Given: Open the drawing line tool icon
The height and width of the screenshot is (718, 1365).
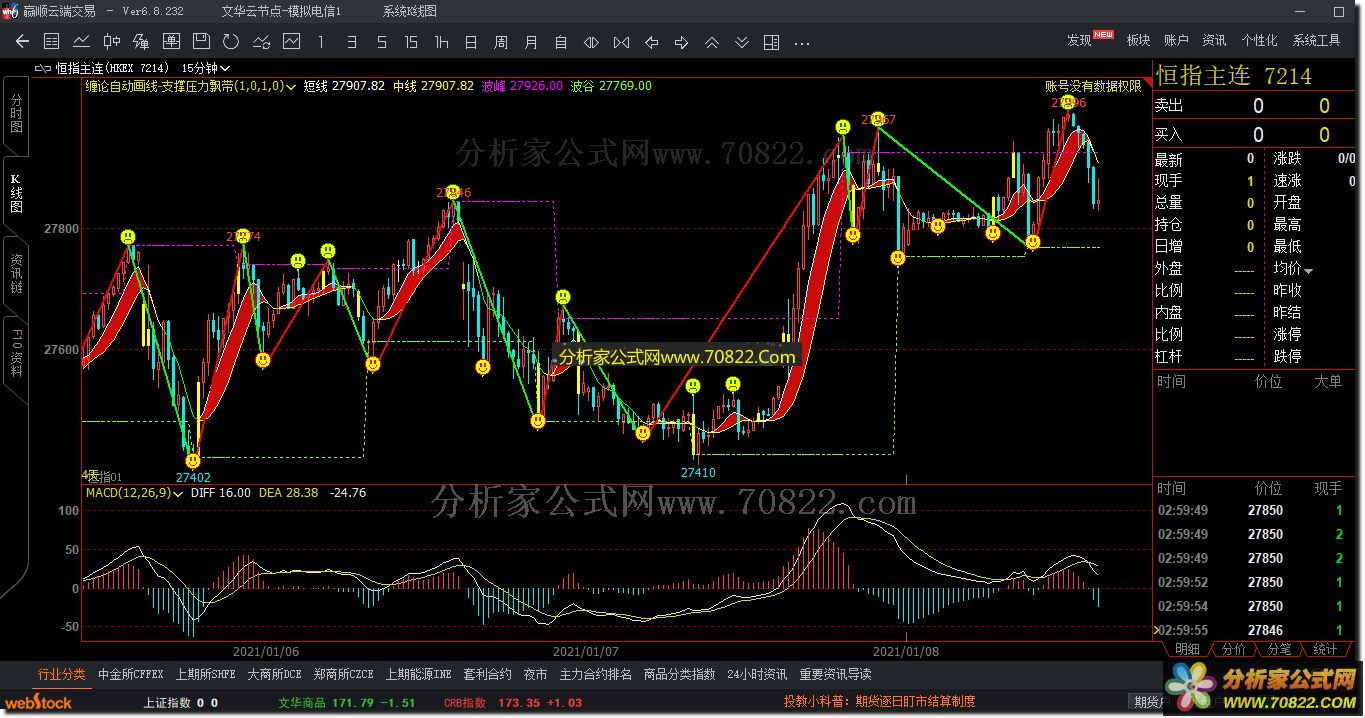Looking at the screenshot, I should coord(261,42).
